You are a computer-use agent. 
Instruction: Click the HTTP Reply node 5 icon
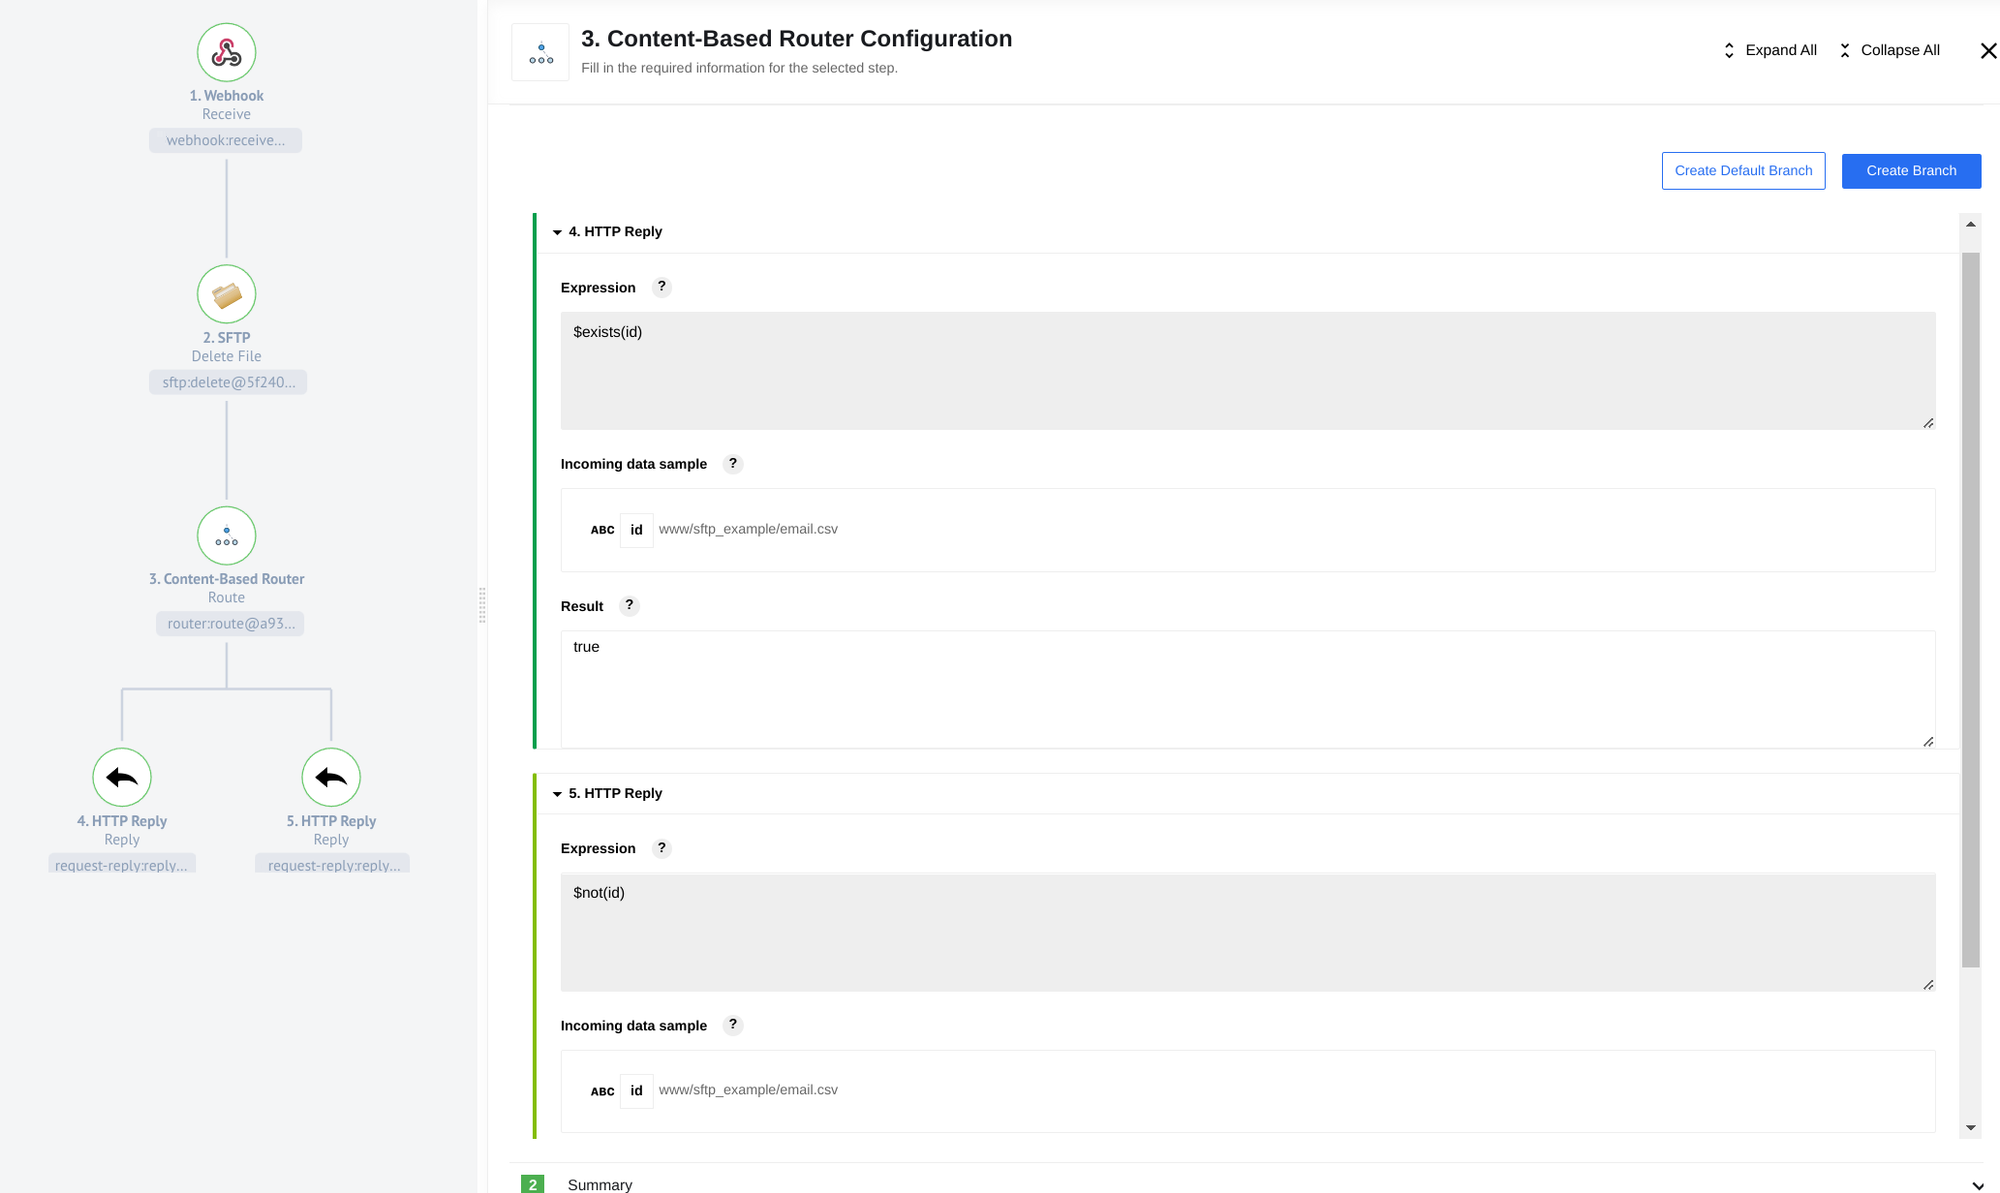(x=331, y=777)
